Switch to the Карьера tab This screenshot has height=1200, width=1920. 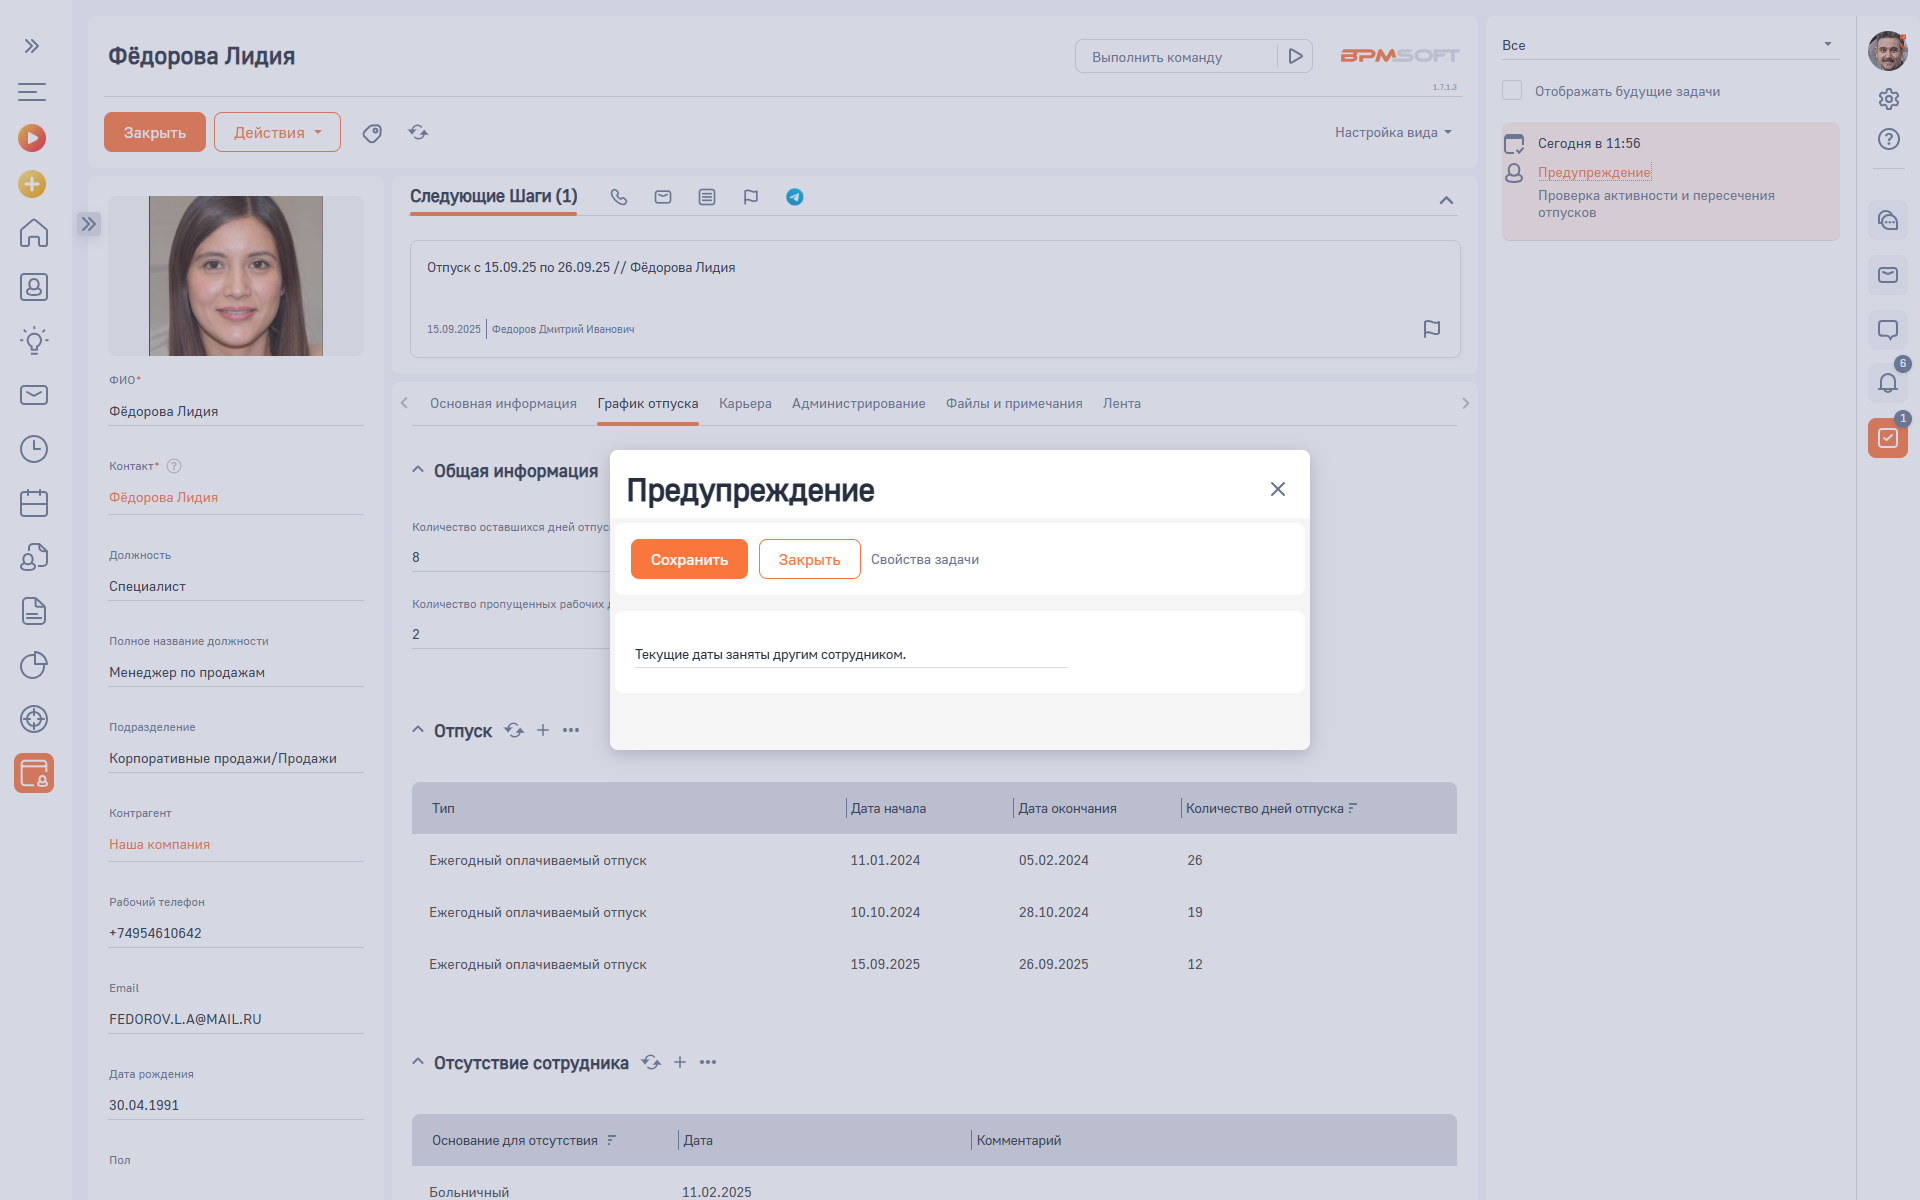tap(745, 404)
